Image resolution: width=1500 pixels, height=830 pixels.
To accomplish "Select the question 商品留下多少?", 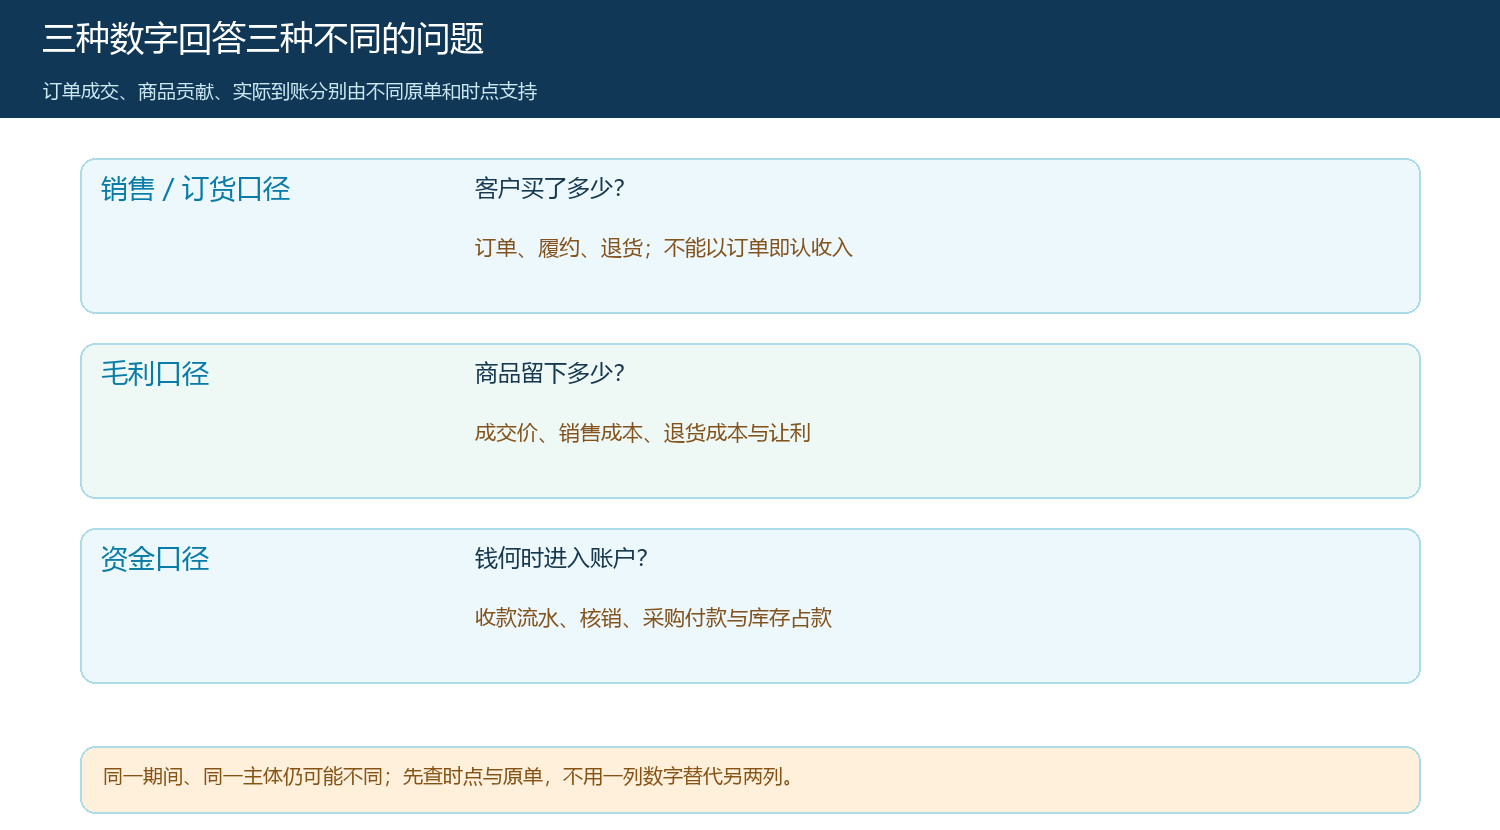I will point(550,373).
